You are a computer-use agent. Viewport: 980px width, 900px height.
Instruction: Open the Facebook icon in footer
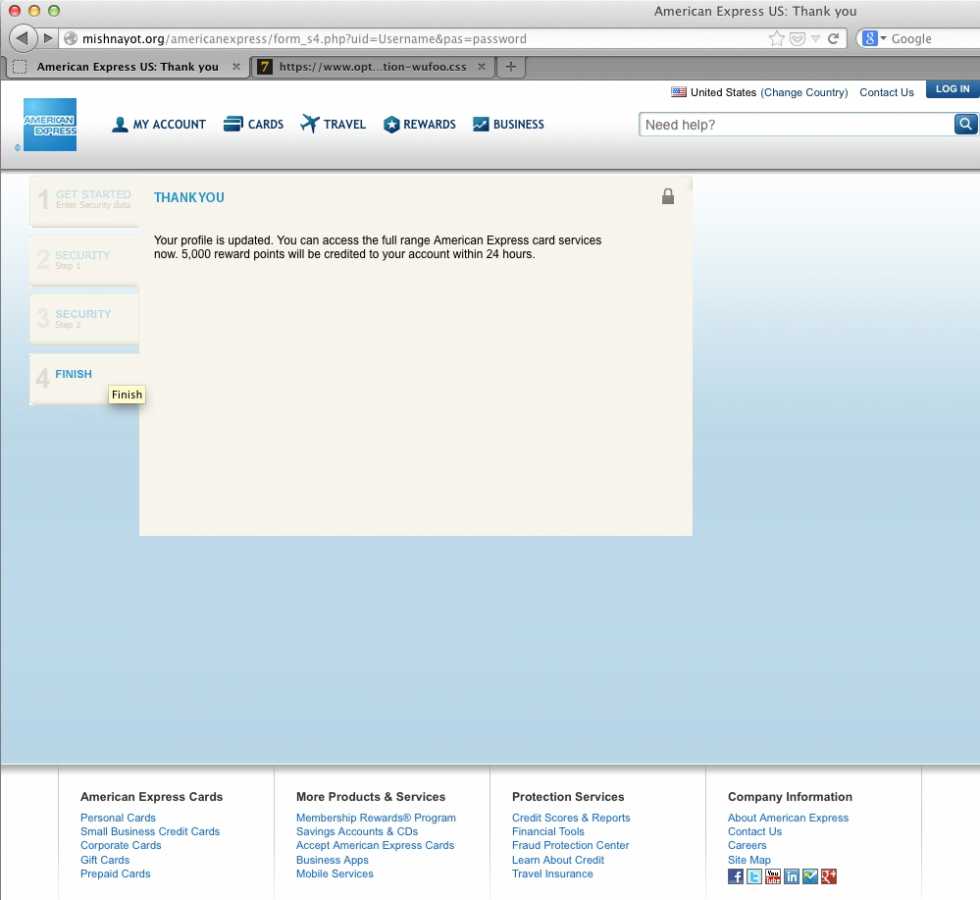(x=736, y=877)
